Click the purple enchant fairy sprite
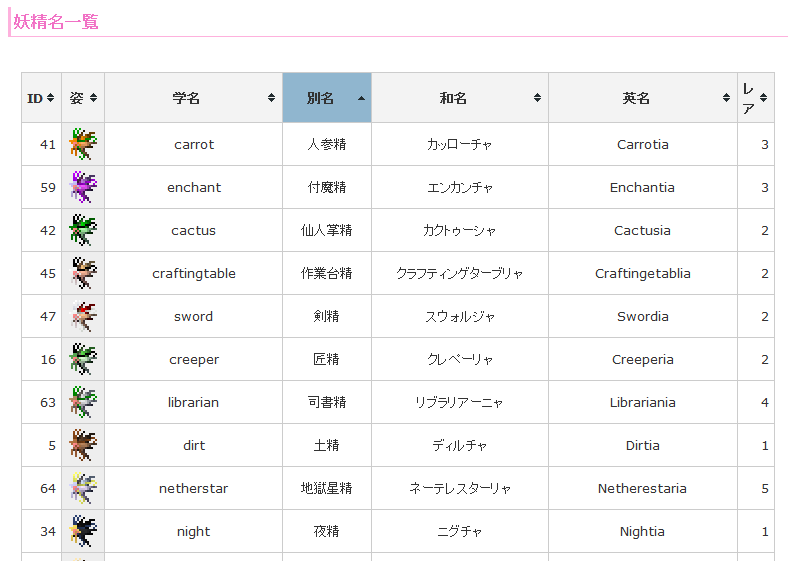Image resolution: width=793 pixels, height=561 pixels. pyautogui.click(x=83, y=188)
